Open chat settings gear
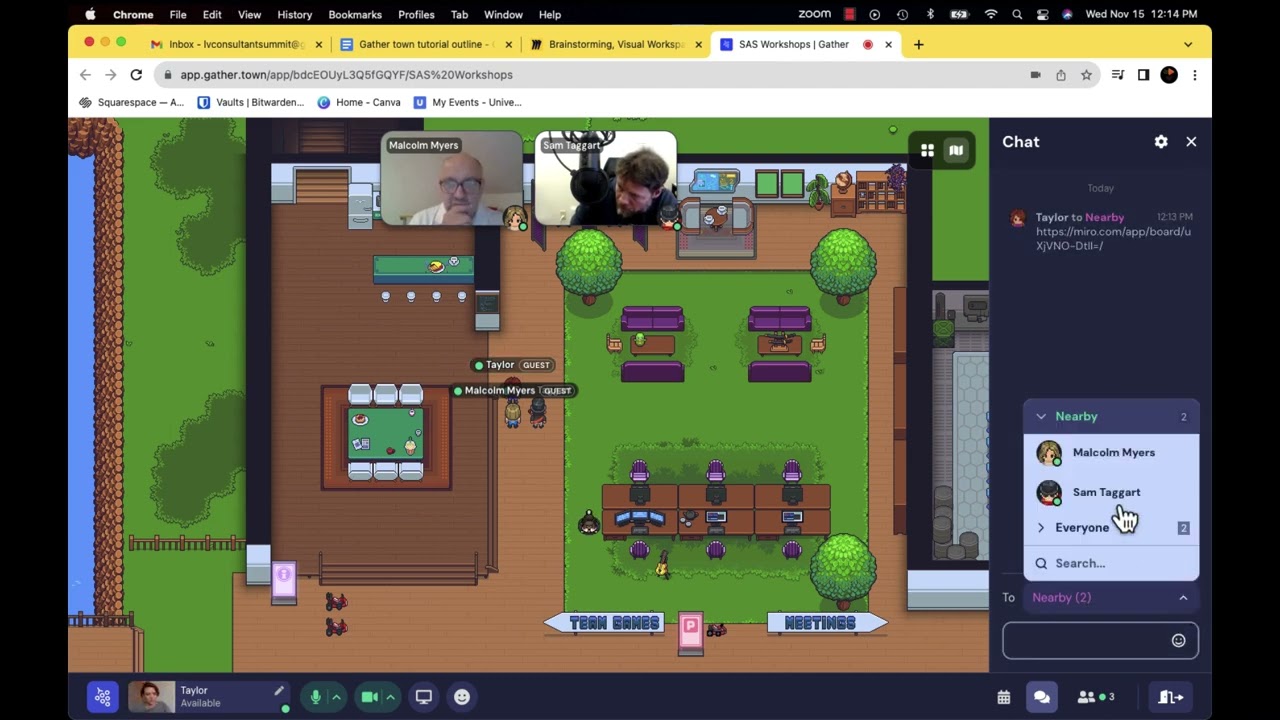This screenshot has width=1280, height=720. click(x=1161, y=142)
